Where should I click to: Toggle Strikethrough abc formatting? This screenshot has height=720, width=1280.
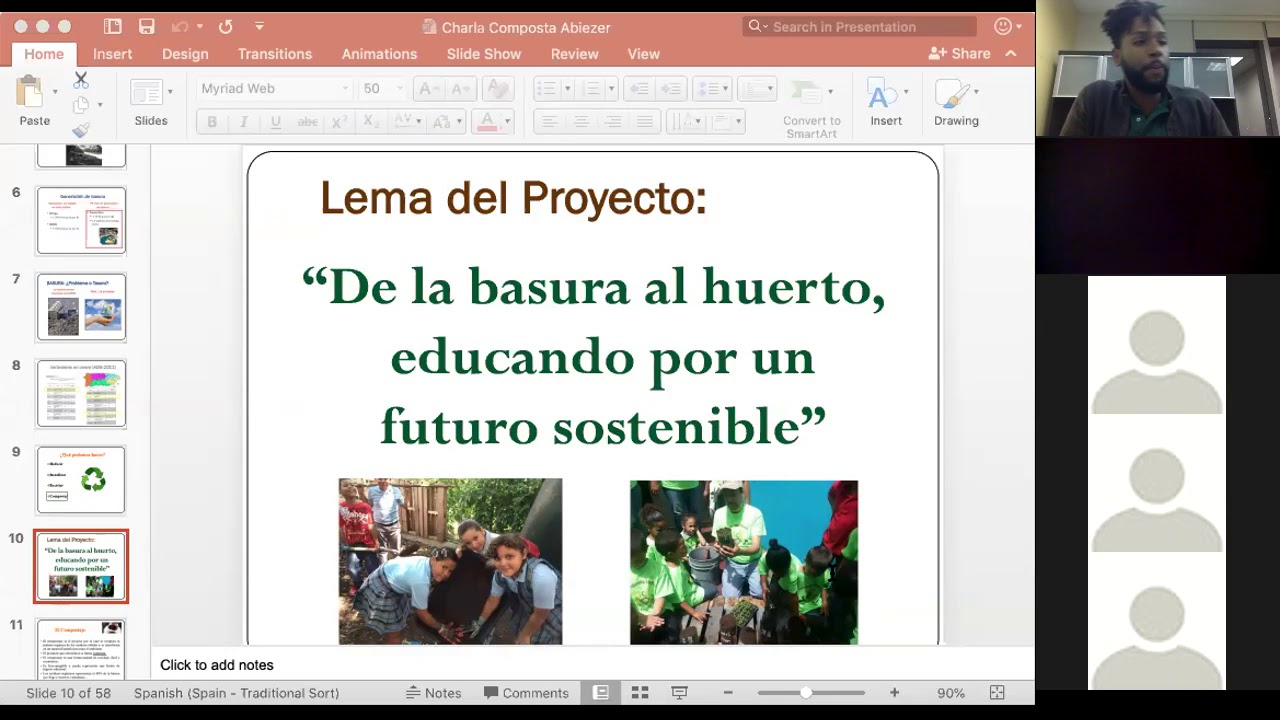308,122
